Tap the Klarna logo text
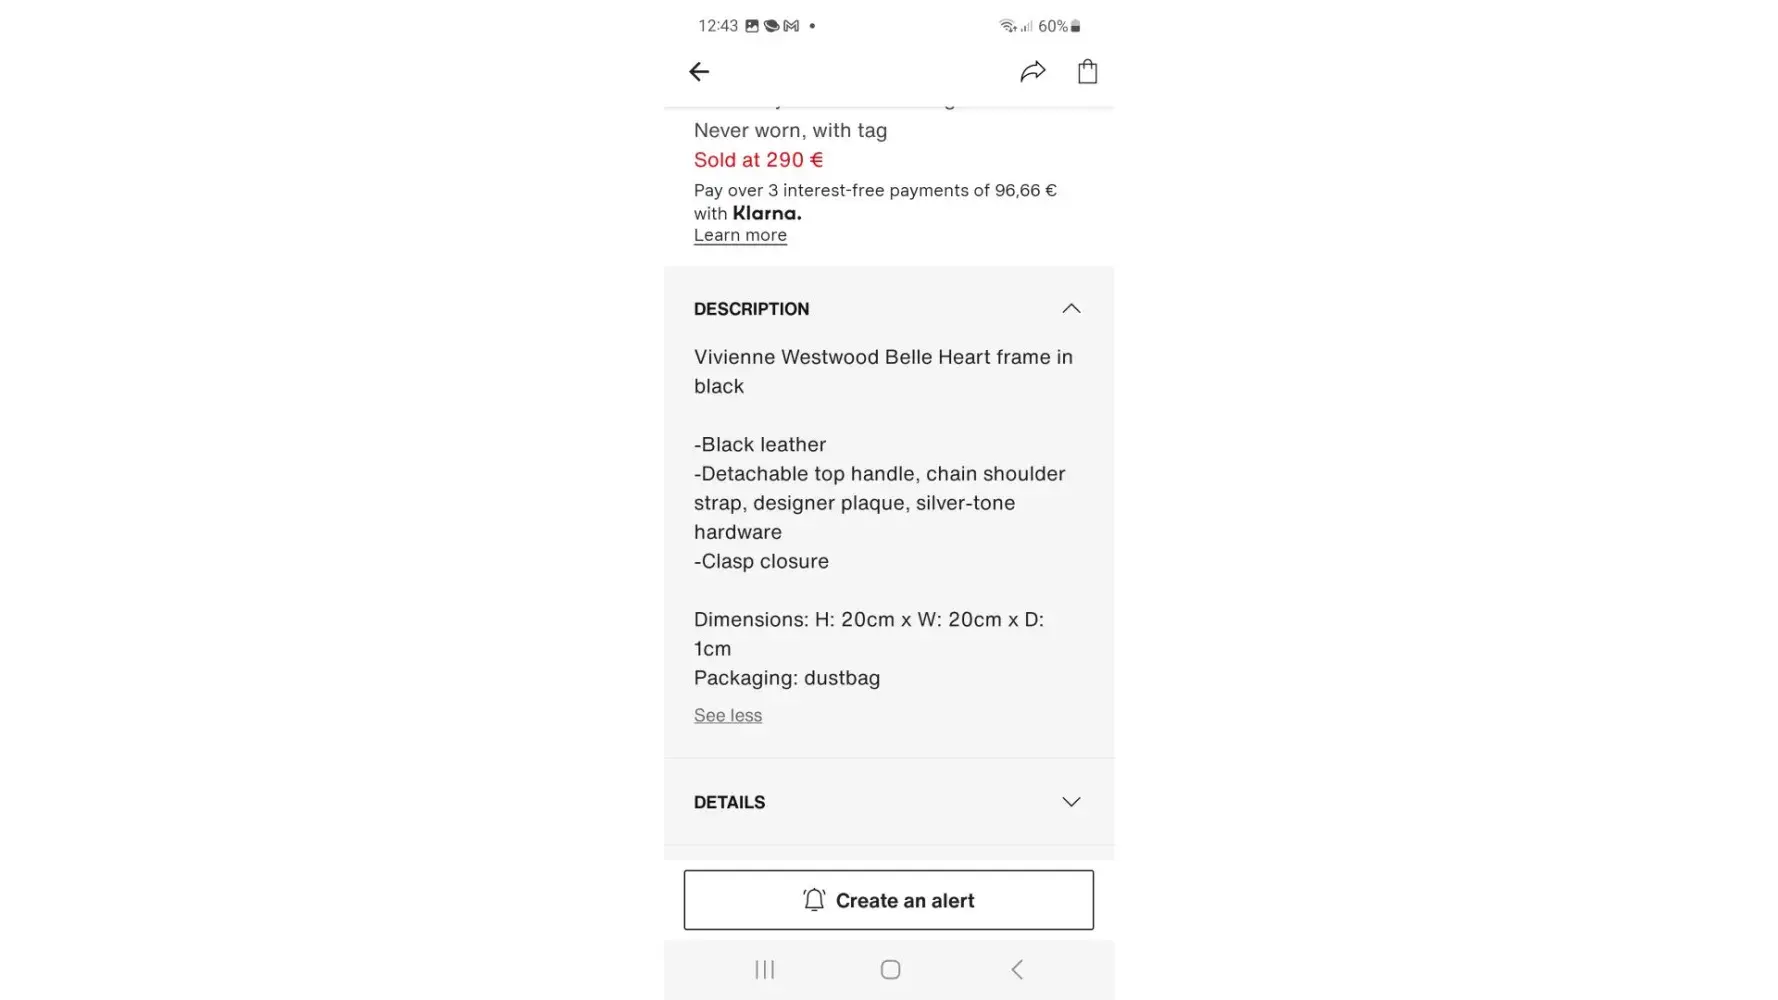Viewport: 1778px width, 1000px height. point(767,213)
